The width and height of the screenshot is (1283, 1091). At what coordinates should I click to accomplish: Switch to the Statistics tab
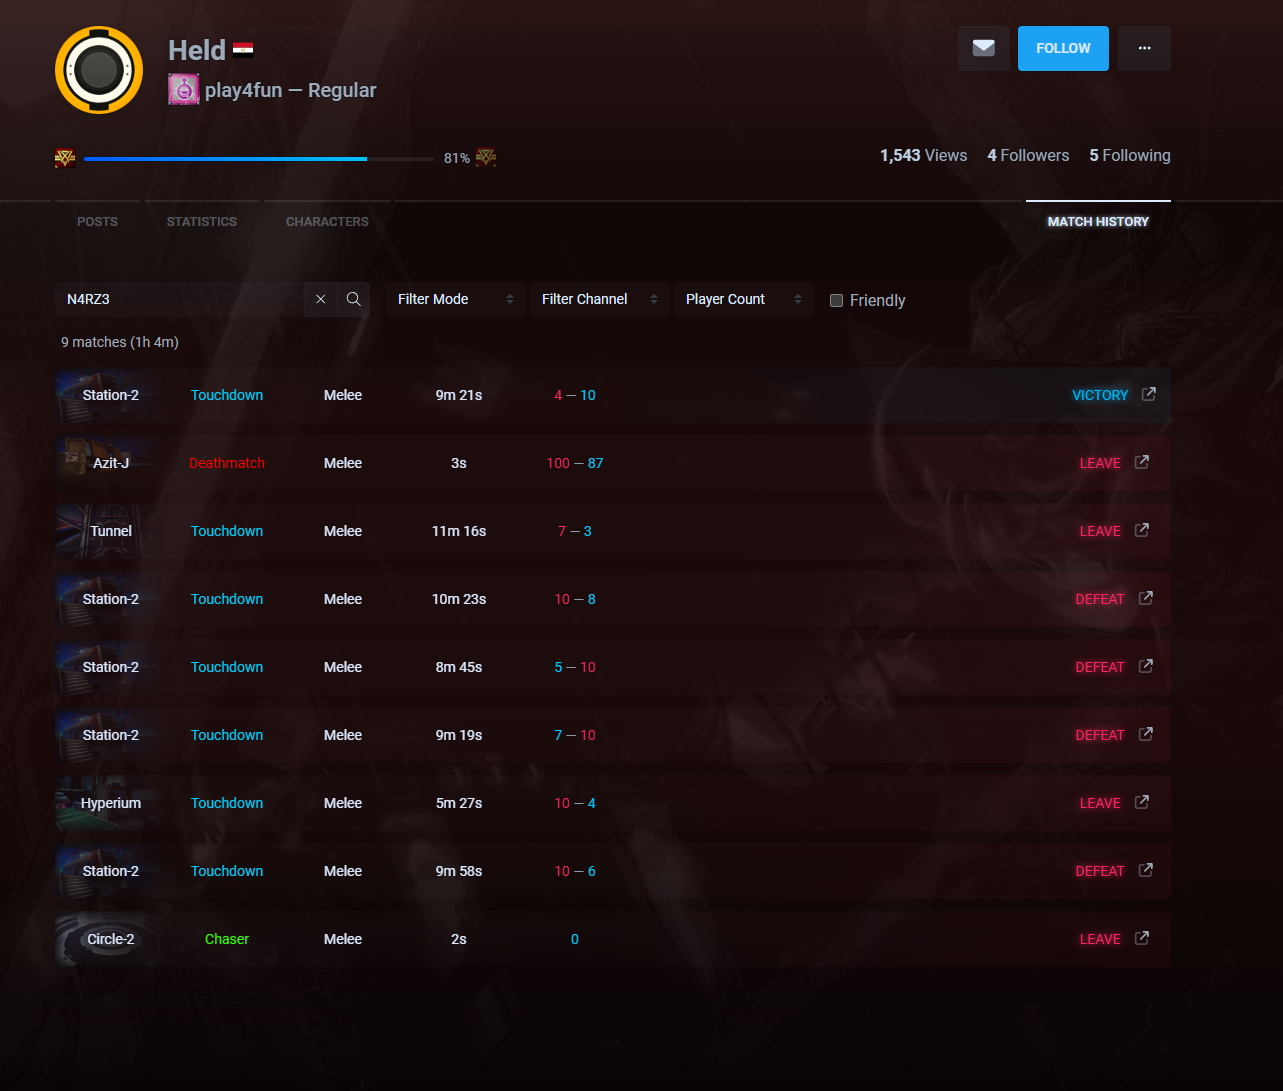[x=202, y=222]
